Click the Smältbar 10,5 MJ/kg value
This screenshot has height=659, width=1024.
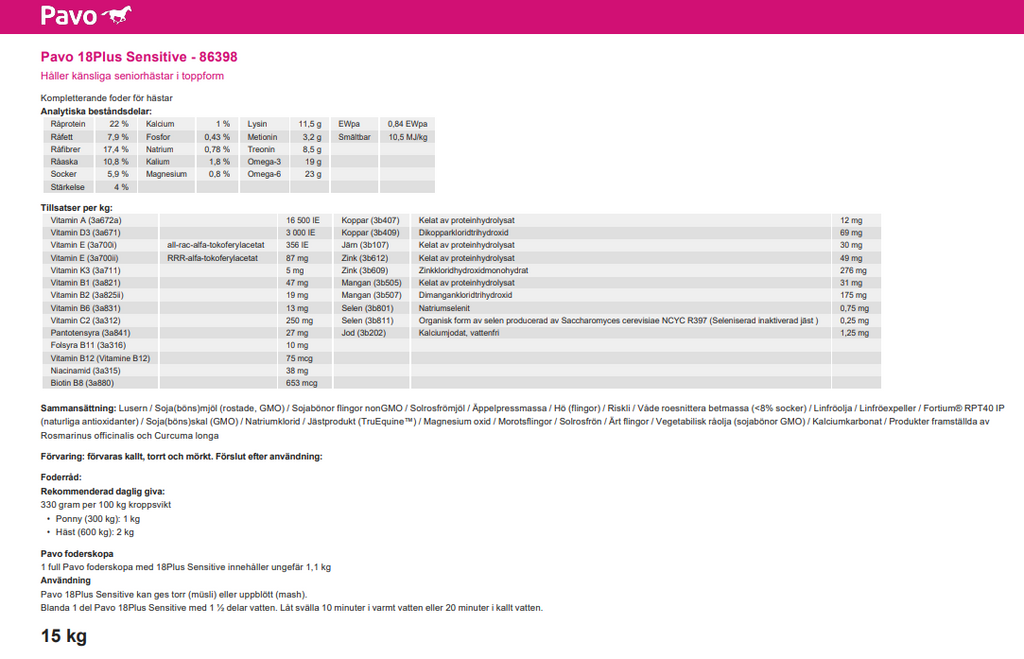(x=408, y=136)
